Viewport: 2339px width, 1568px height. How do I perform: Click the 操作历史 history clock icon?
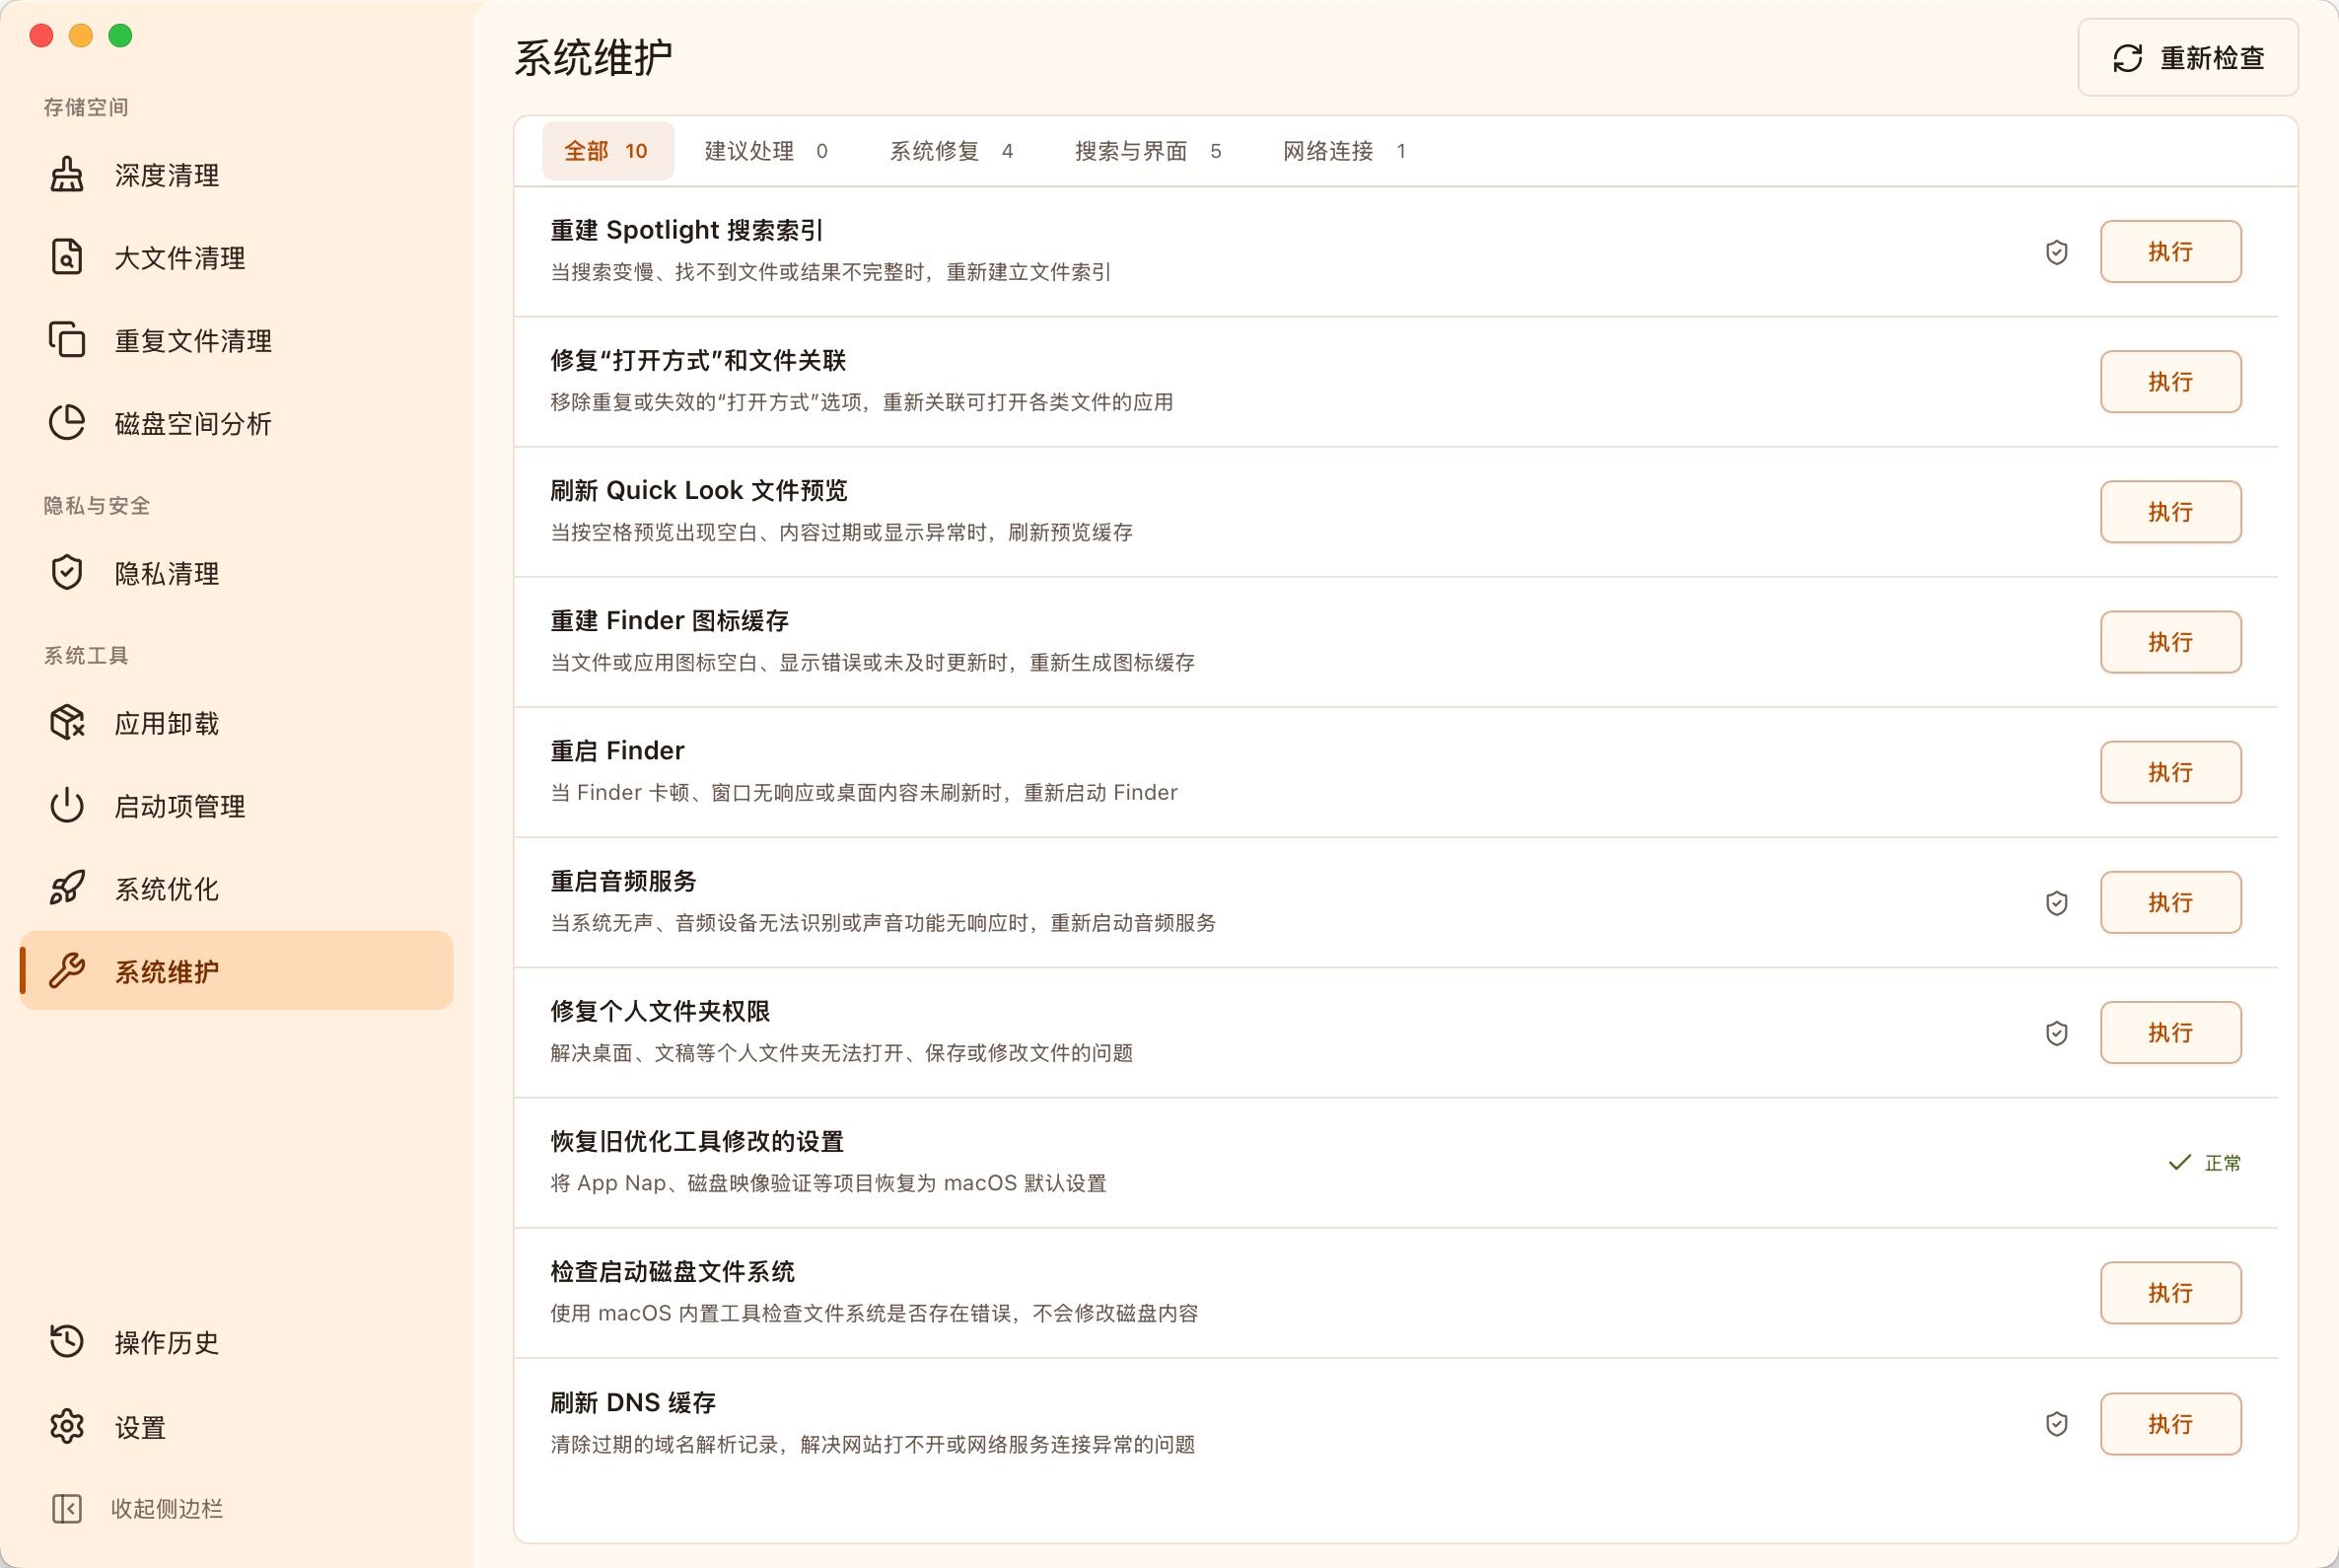point(67,1342)
